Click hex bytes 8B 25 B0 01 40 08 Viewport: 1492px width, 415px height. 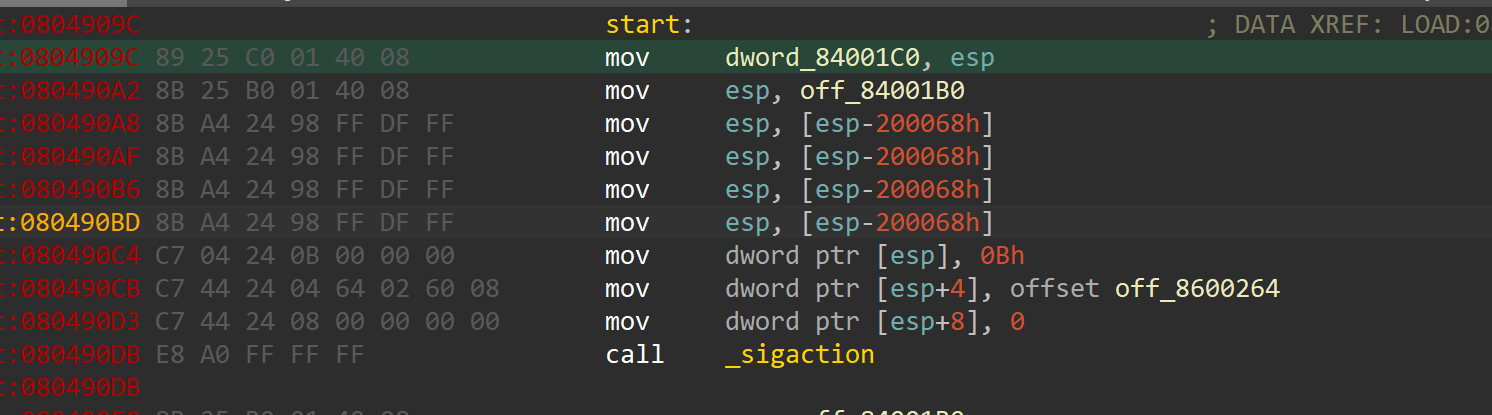(x=282, y=91)
